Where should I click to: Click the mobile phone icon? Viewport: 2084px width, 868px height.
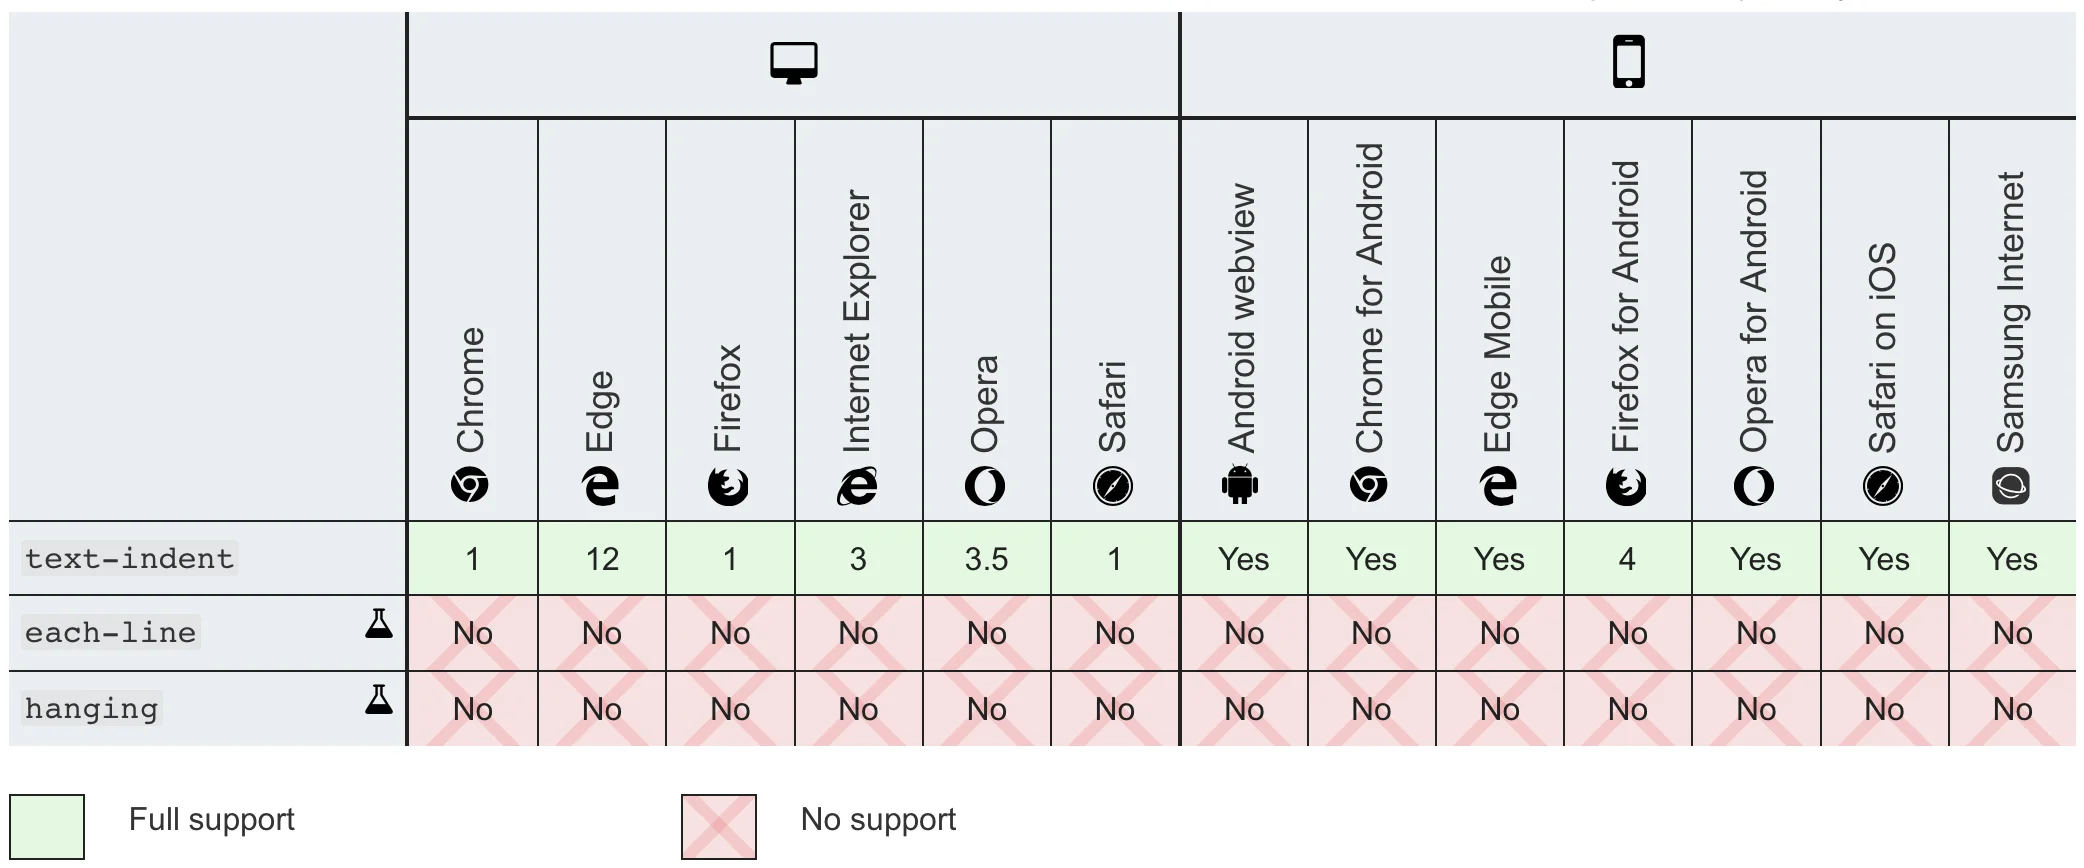(1628, 62)
